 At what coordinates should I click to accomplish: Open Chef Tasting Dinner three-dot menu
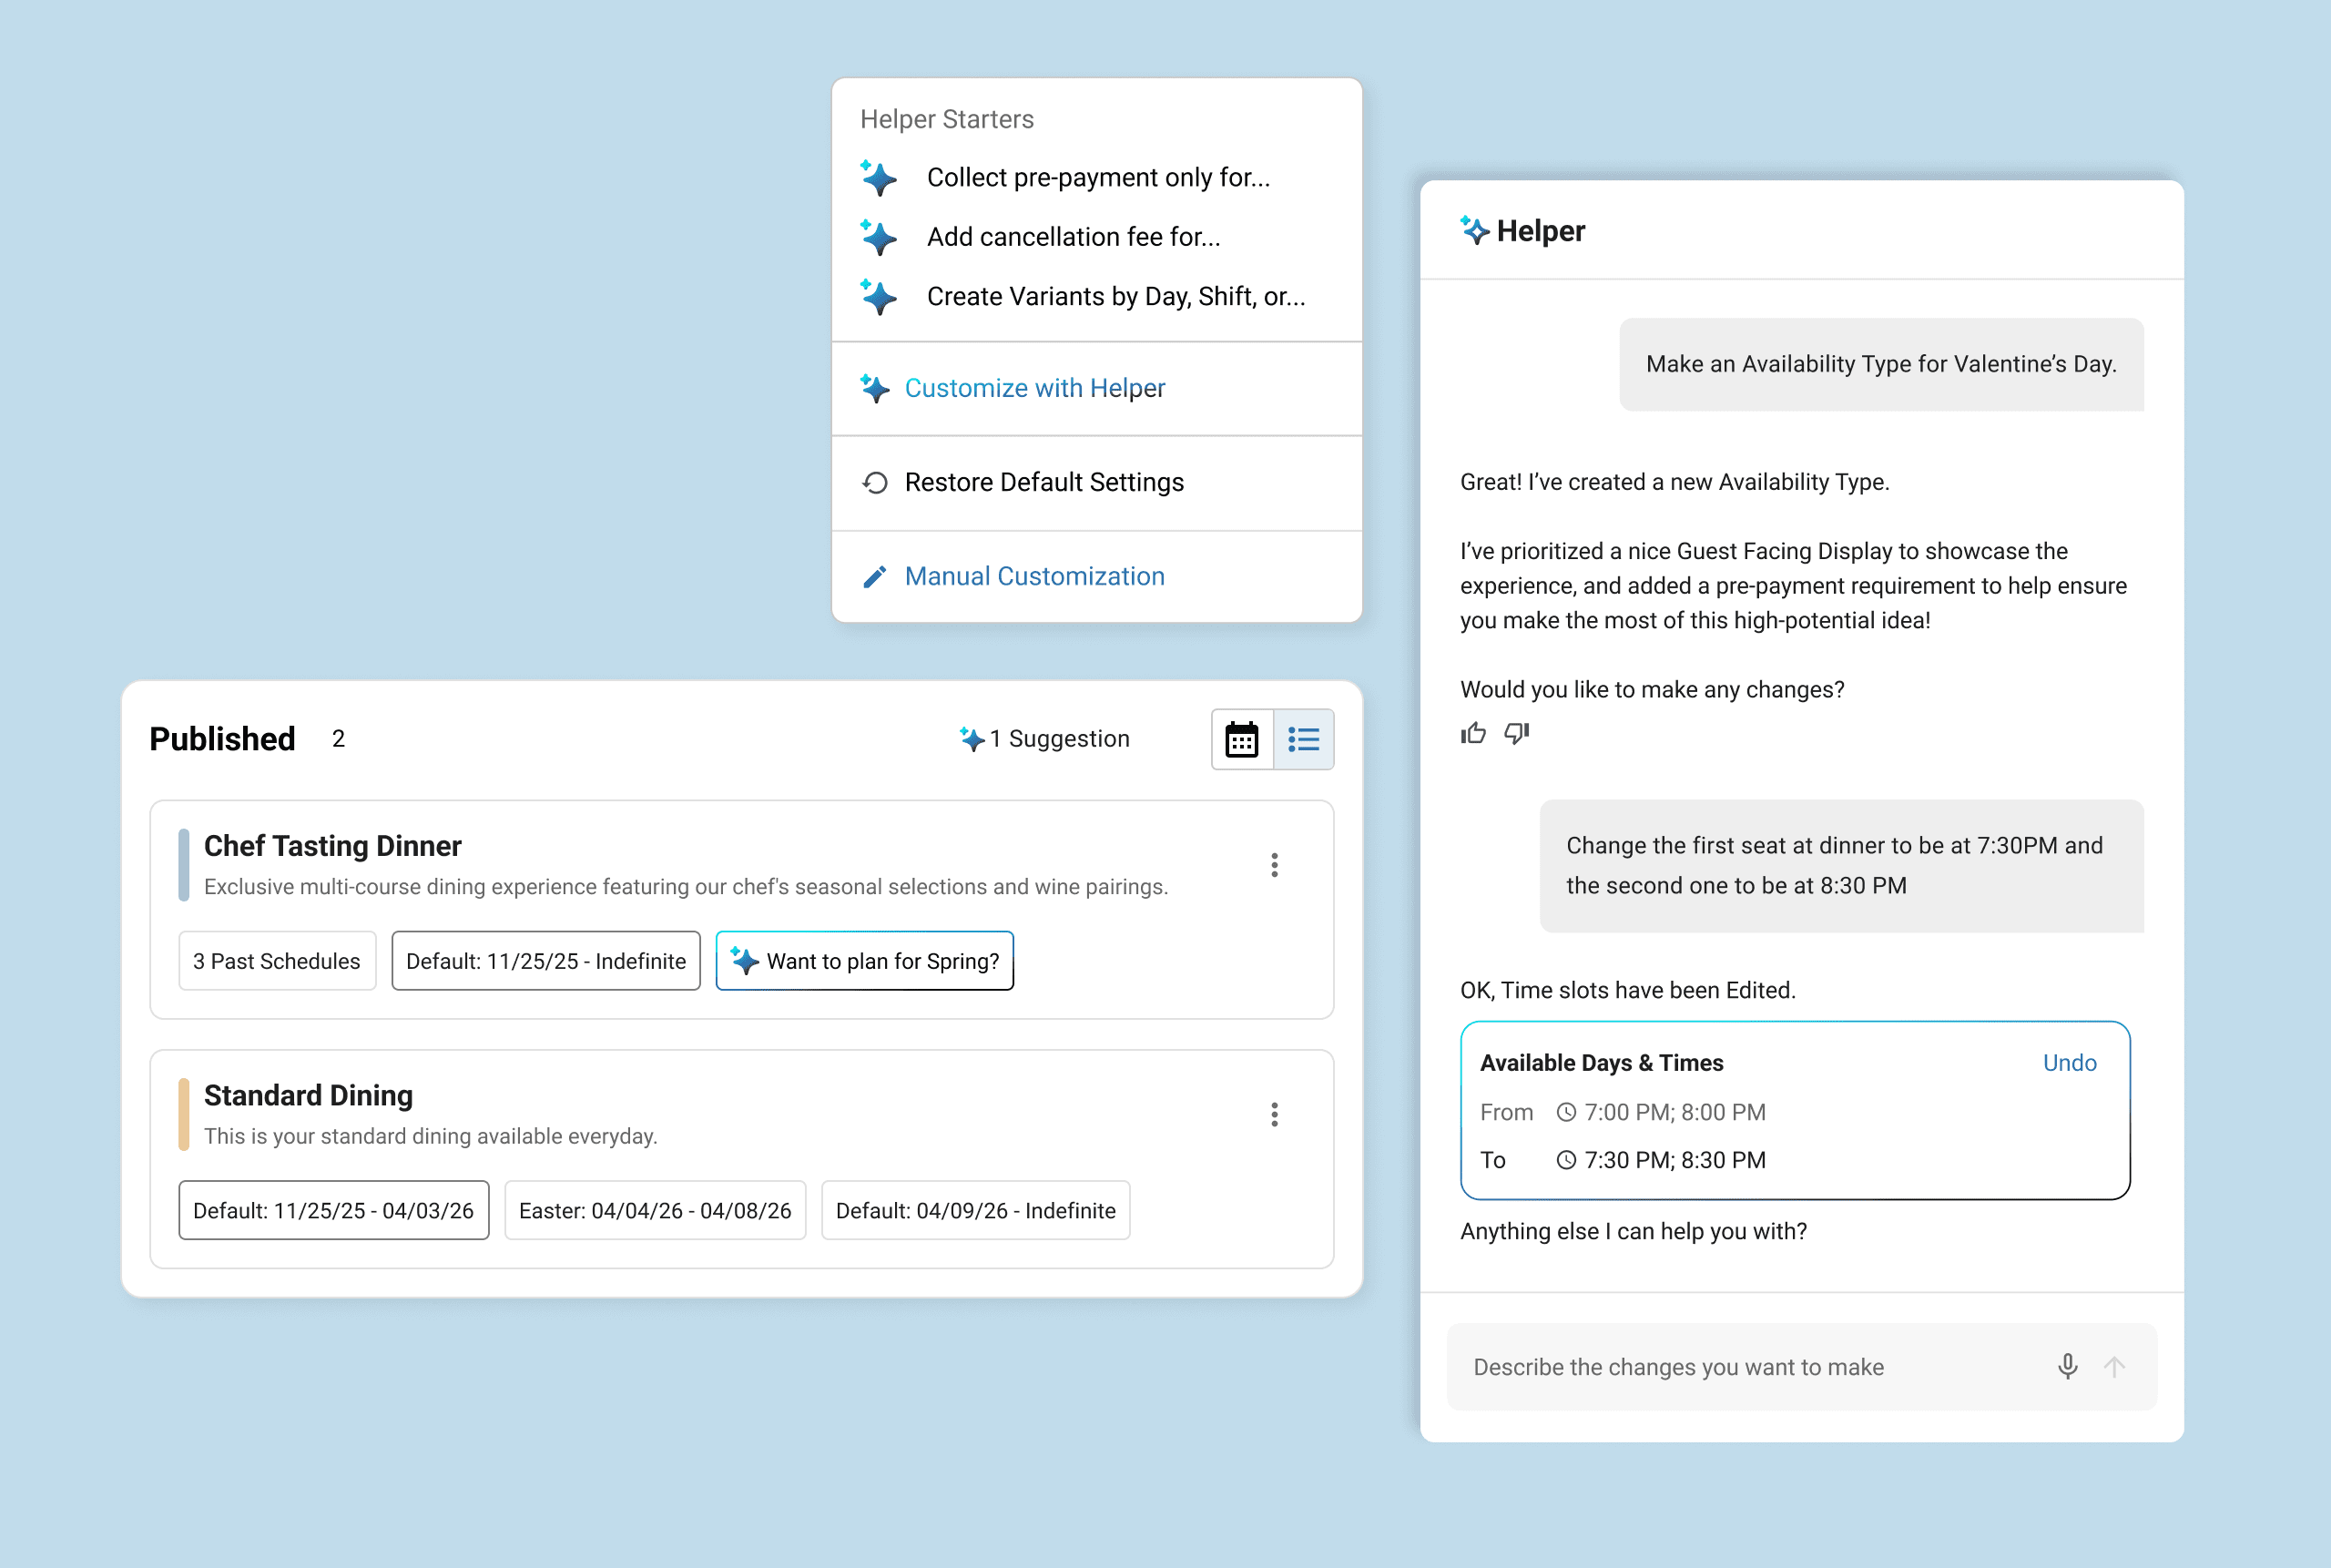click(1274, 865)
